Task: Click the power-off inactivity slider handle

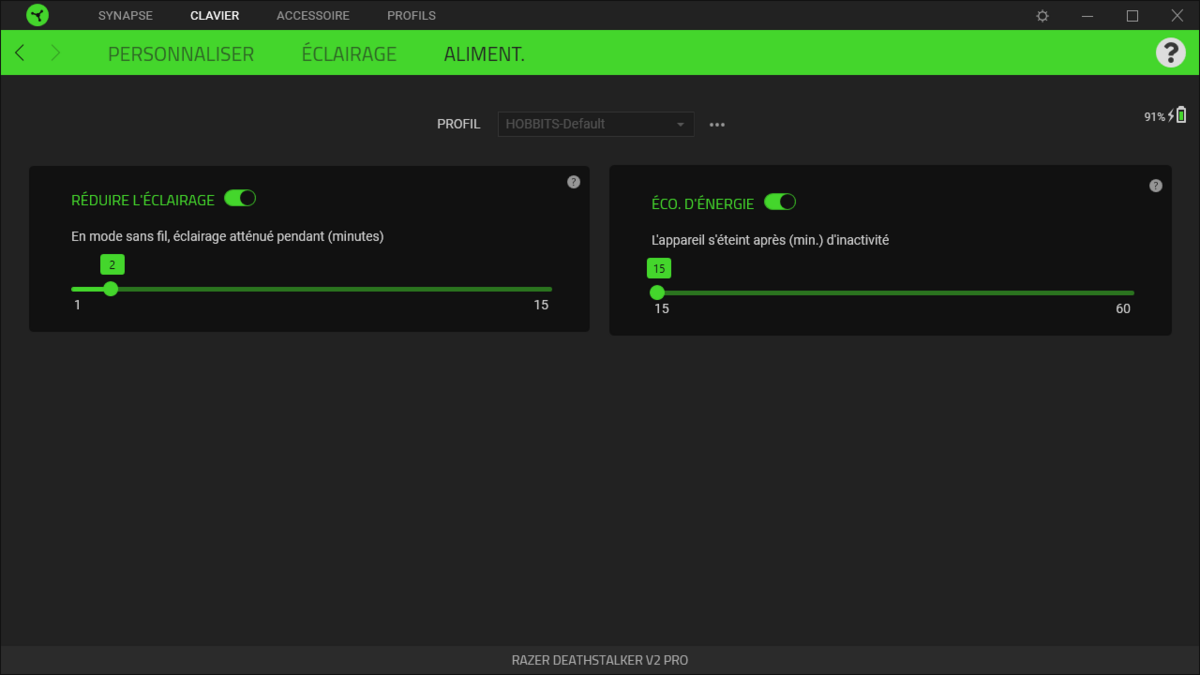Action: 657,293
